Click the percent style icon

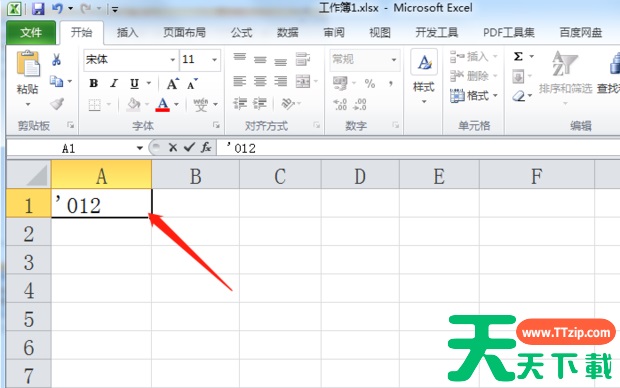[370, 83]
